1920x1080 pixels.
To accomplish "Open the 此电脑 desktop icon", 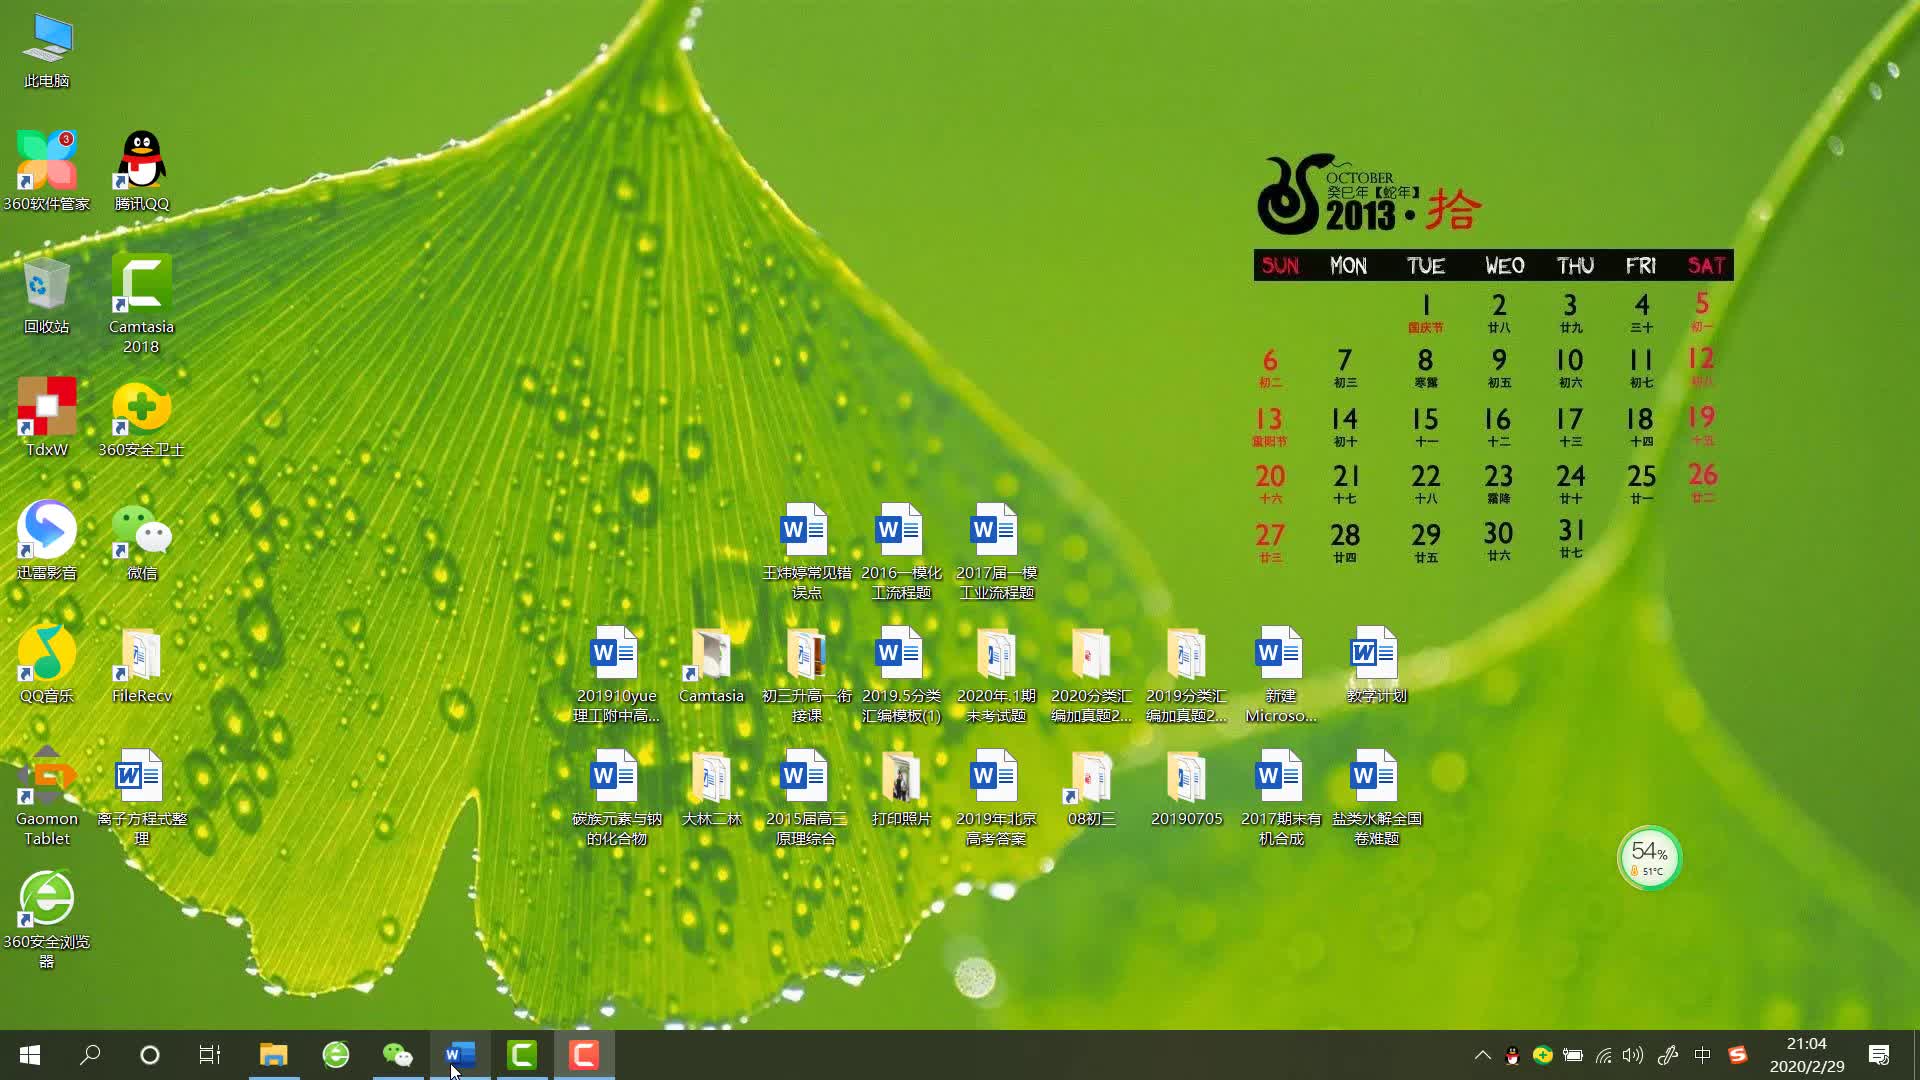I will click(x=47, y=52).
